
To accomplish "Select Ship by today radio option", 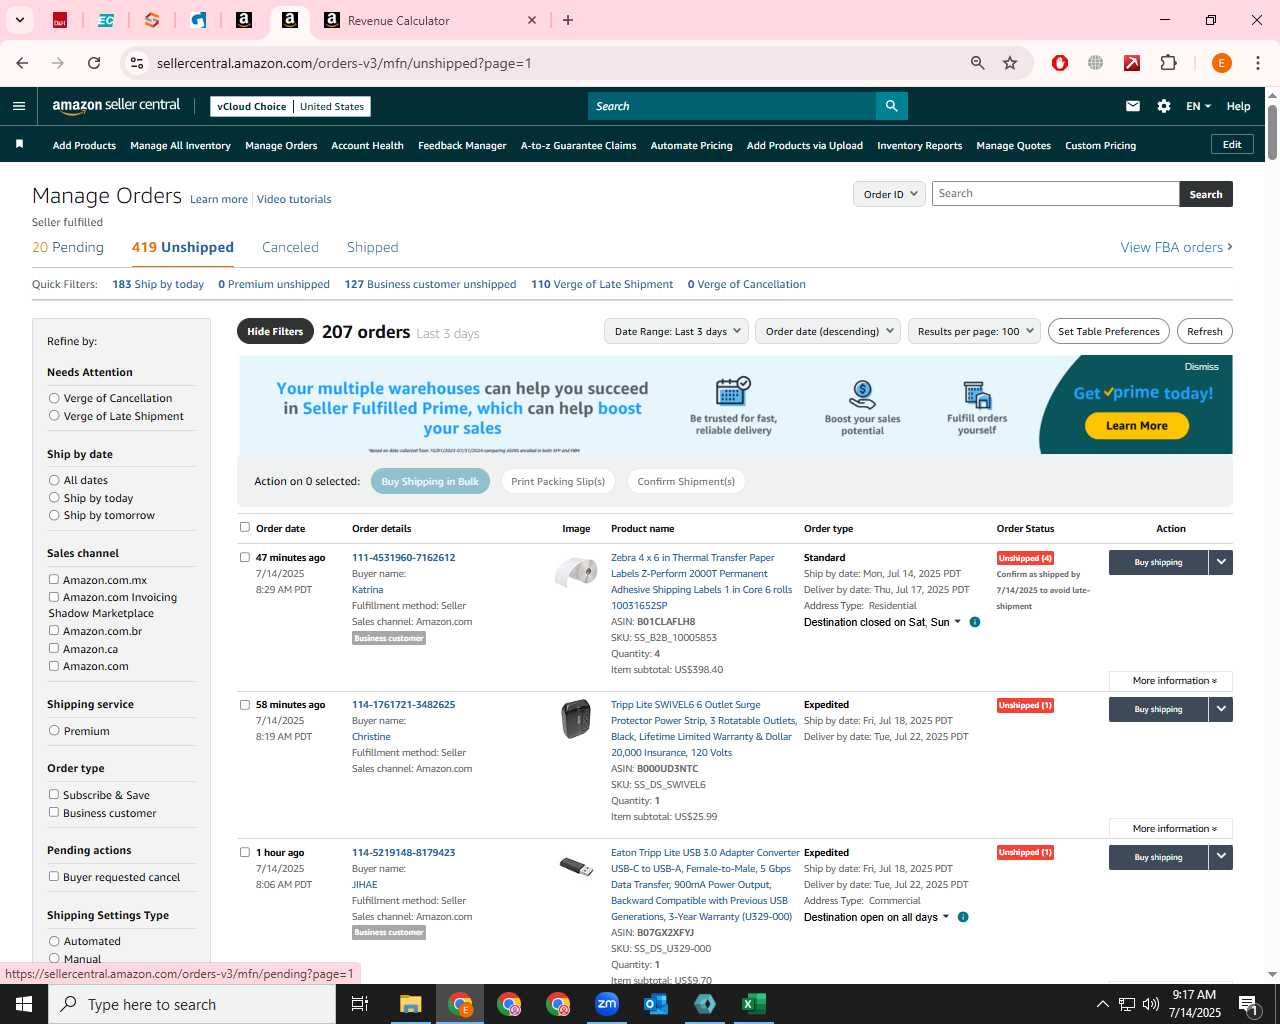I will (x=54, y=498).
